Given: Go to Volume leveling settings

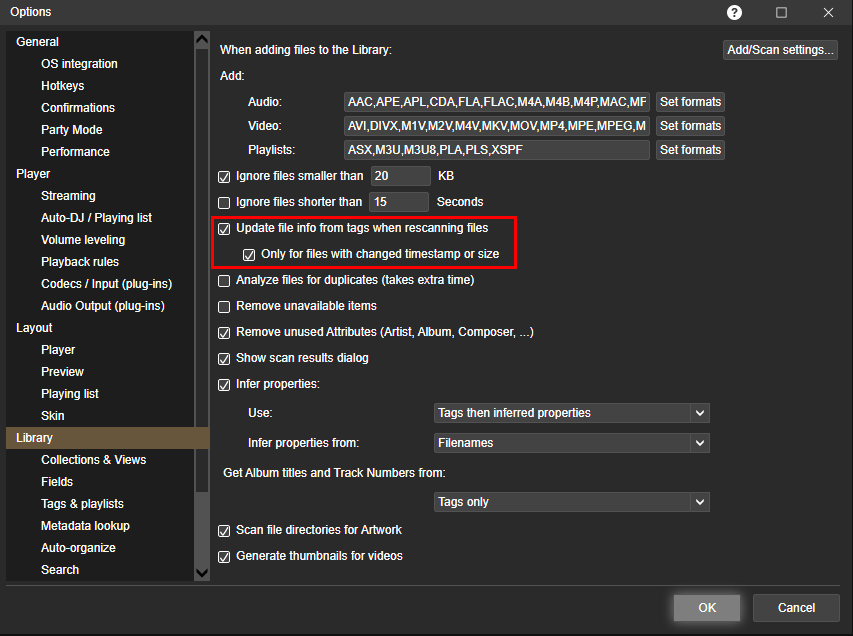Looking at the screenshot, I should [83, 240].
